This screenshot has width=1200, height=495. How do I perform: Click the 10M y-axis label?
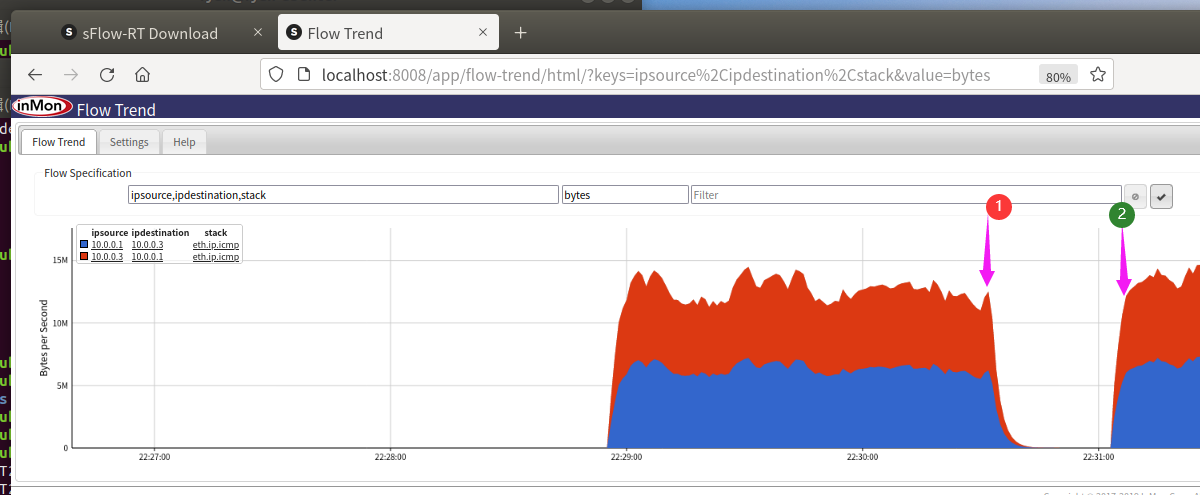pyautogui.click(x=59, y=323)
